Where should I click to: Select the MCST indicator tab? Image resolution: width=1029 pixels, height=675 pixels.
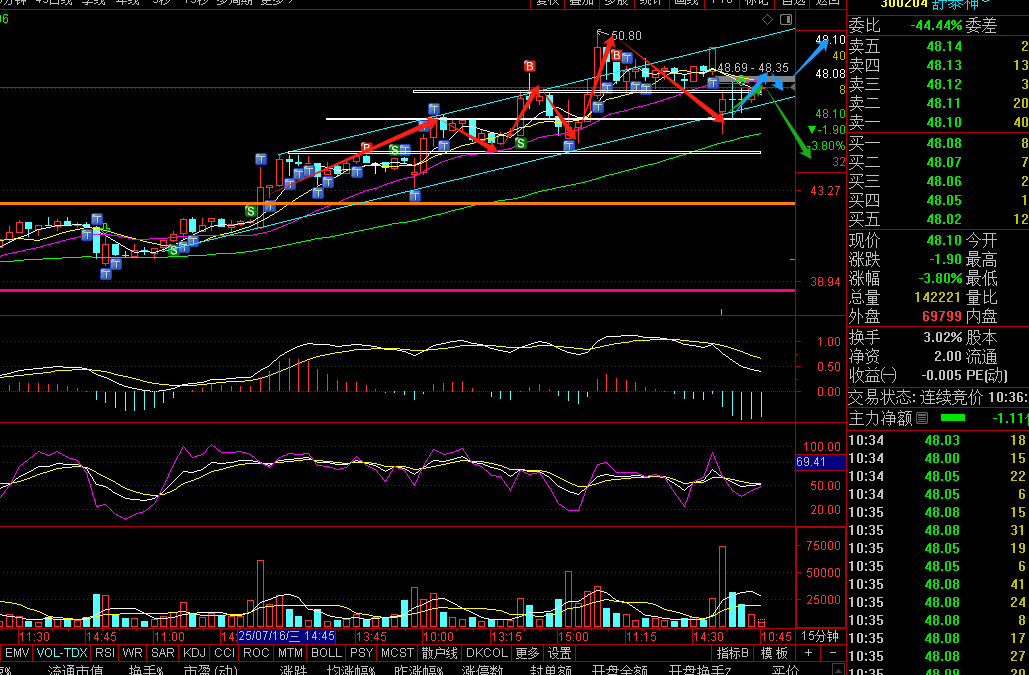pos(398,653)
